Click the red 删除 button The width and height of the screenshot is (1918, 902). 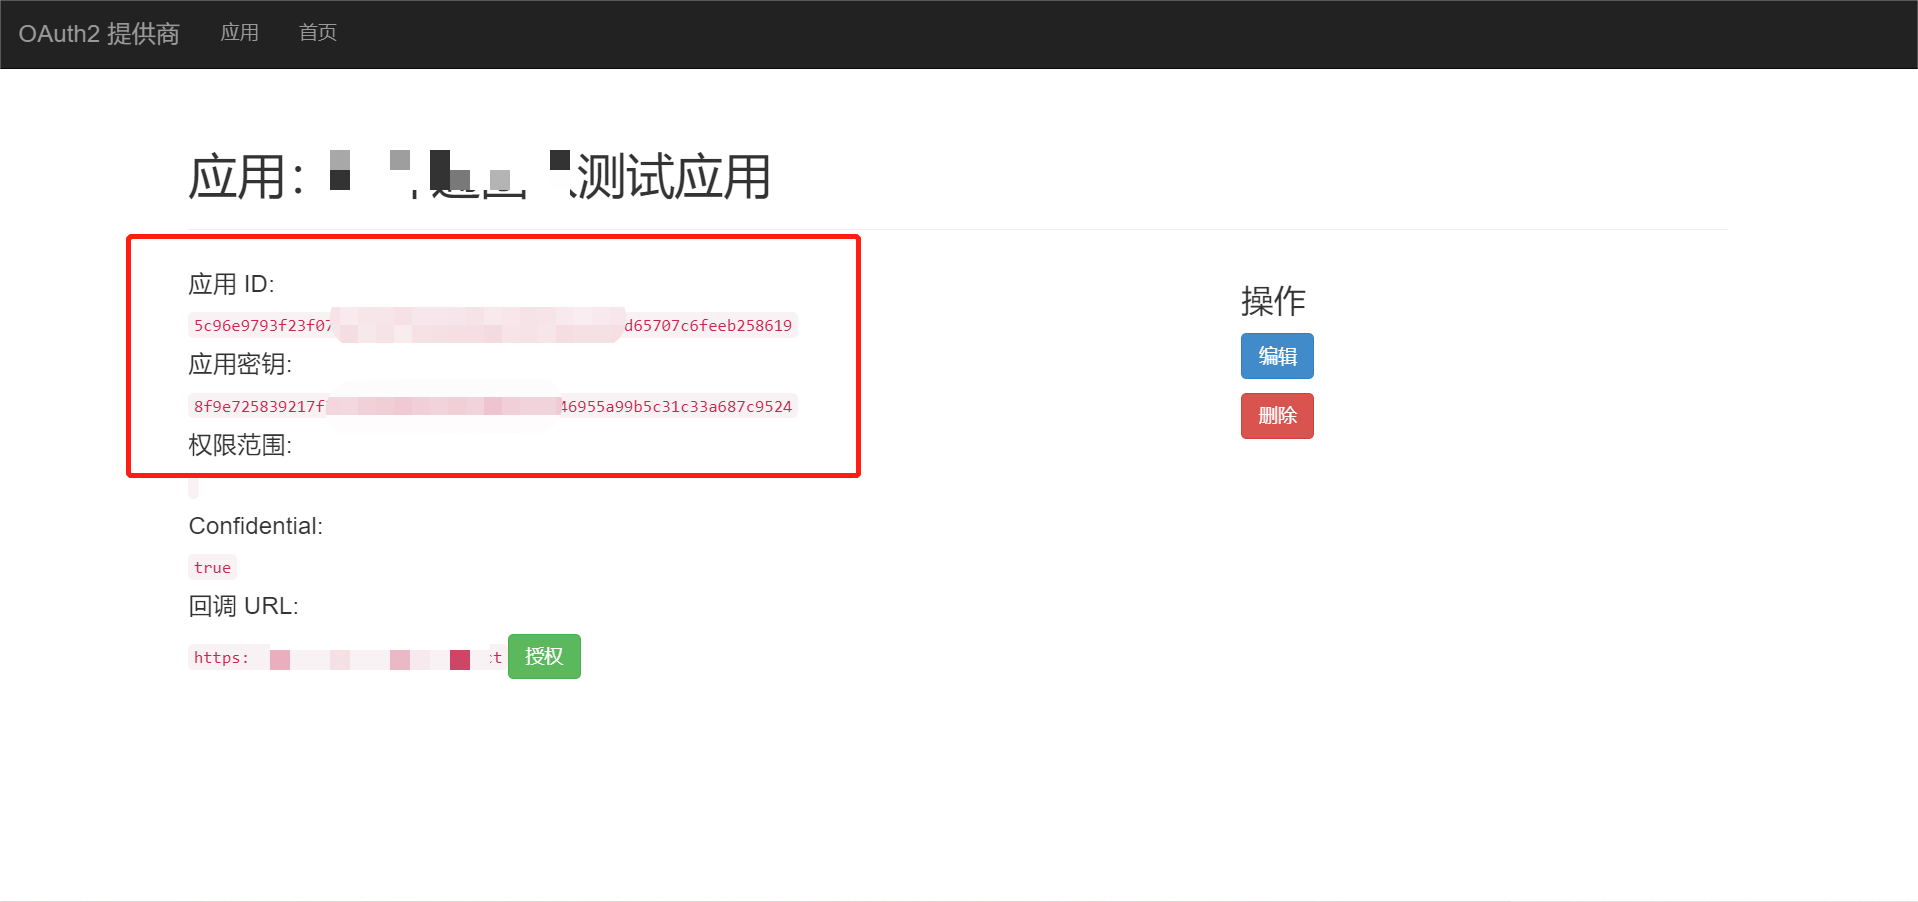tap(1277, 416)
